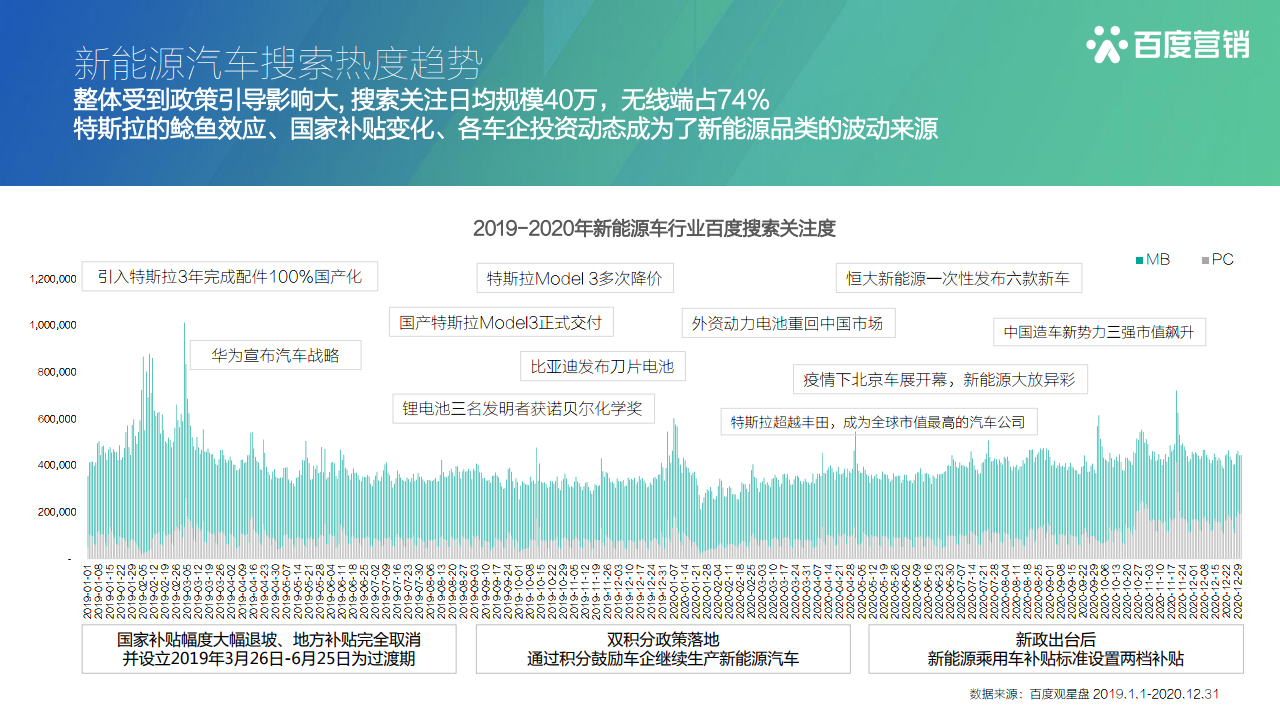The image size is (1280, 720).
Task: Select chart title 2019-2020年新能源车行业百度搜索关注度
Action: tap(654, 229)
